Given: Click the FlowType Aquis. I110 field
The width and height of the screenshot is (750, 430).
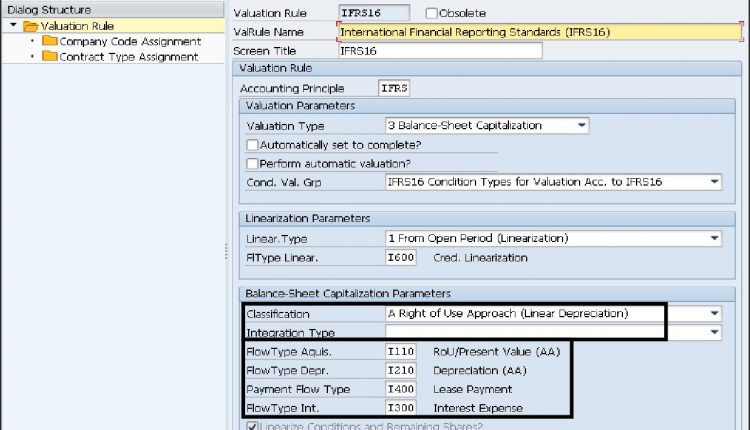Looking at the screenshot, I should [x=401, y=352].
